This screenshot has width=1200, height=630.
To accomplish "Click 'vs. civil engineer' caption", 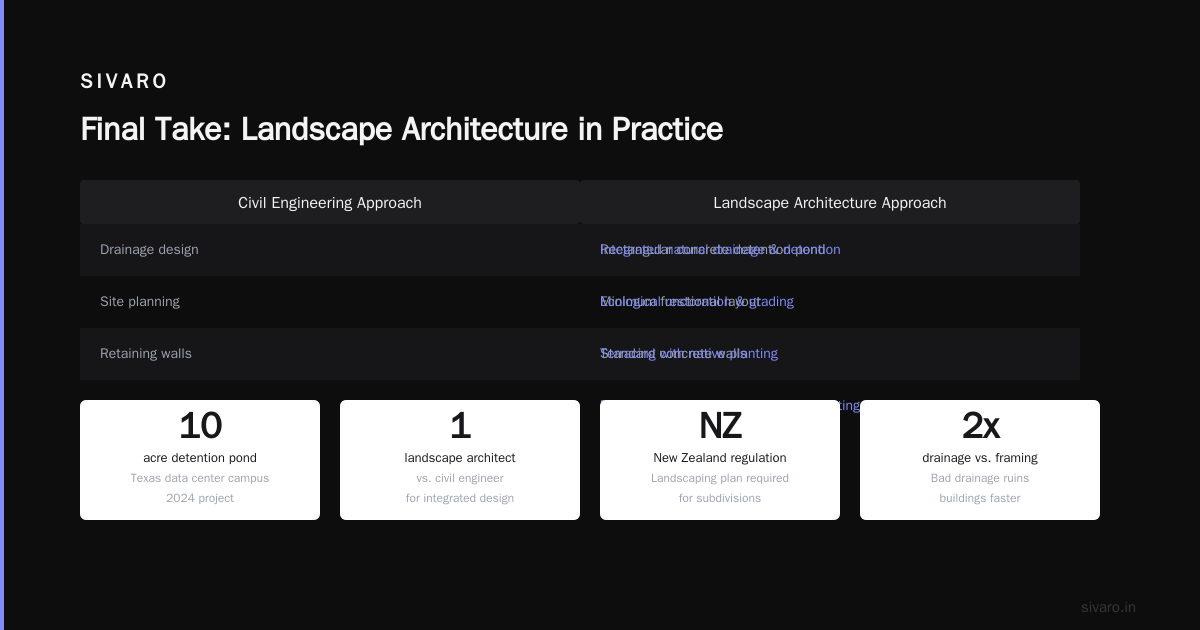I will [460, 478].
